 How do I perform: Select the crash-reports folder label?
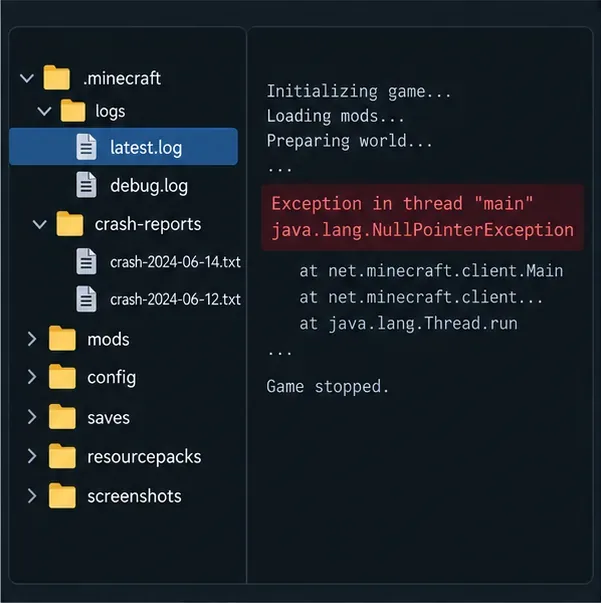click(148, 224)
